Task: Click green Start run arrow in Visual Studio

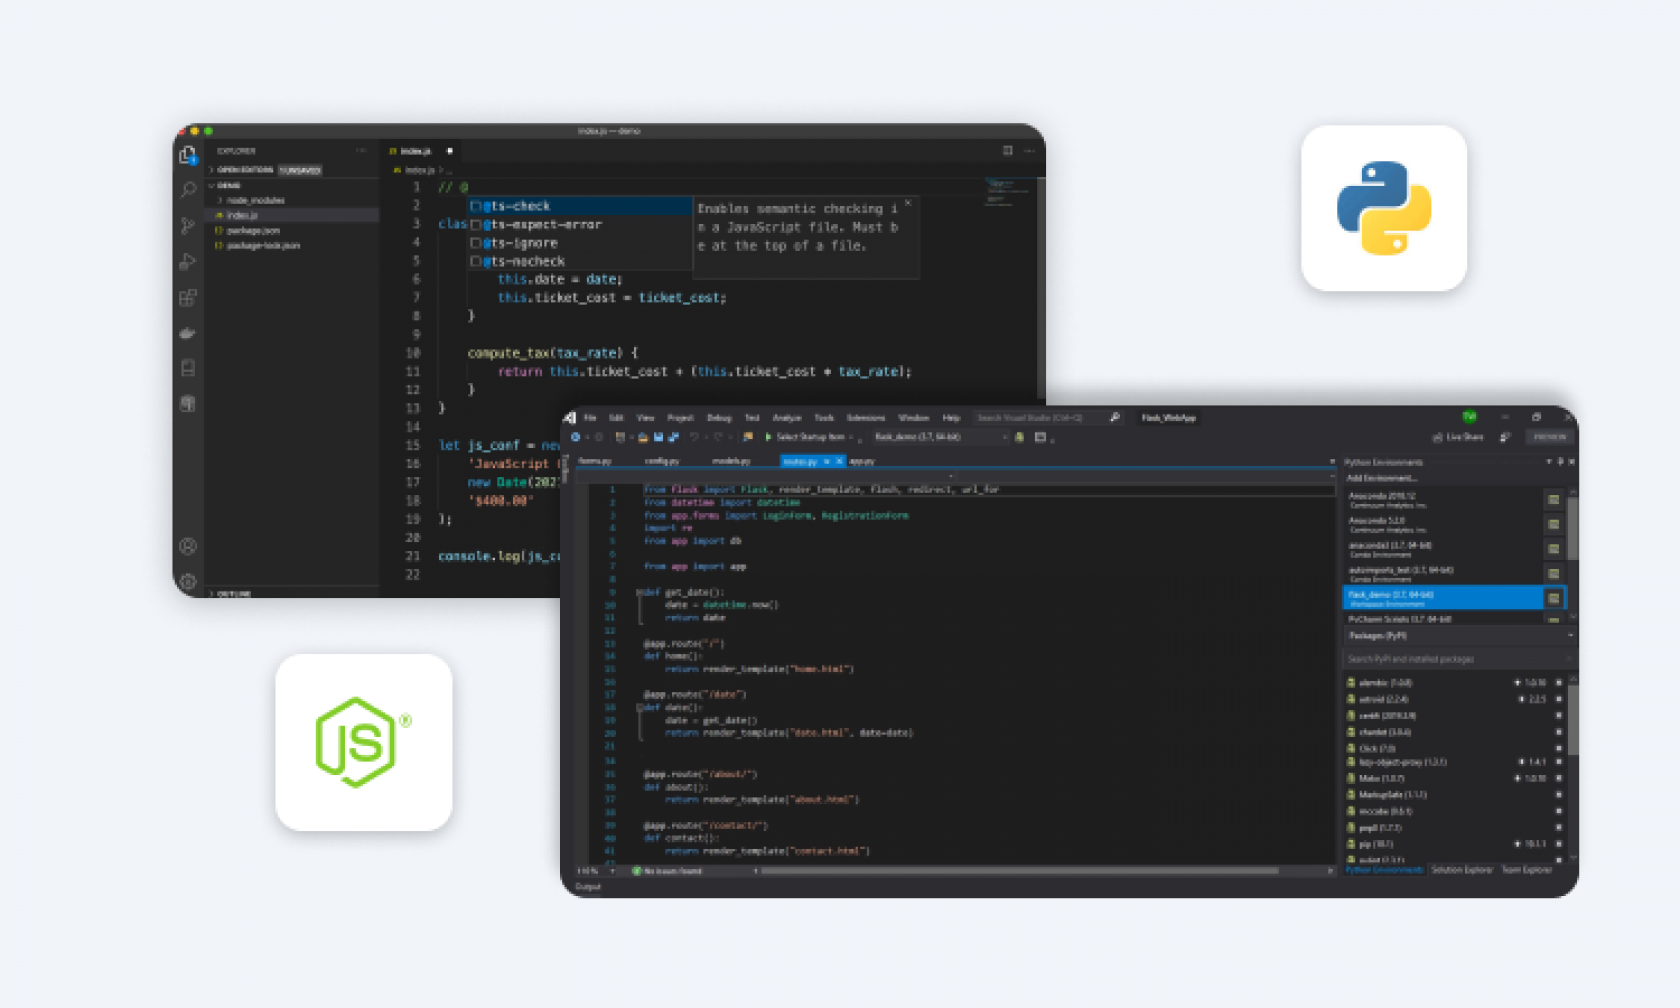Action: pos(768,437)
